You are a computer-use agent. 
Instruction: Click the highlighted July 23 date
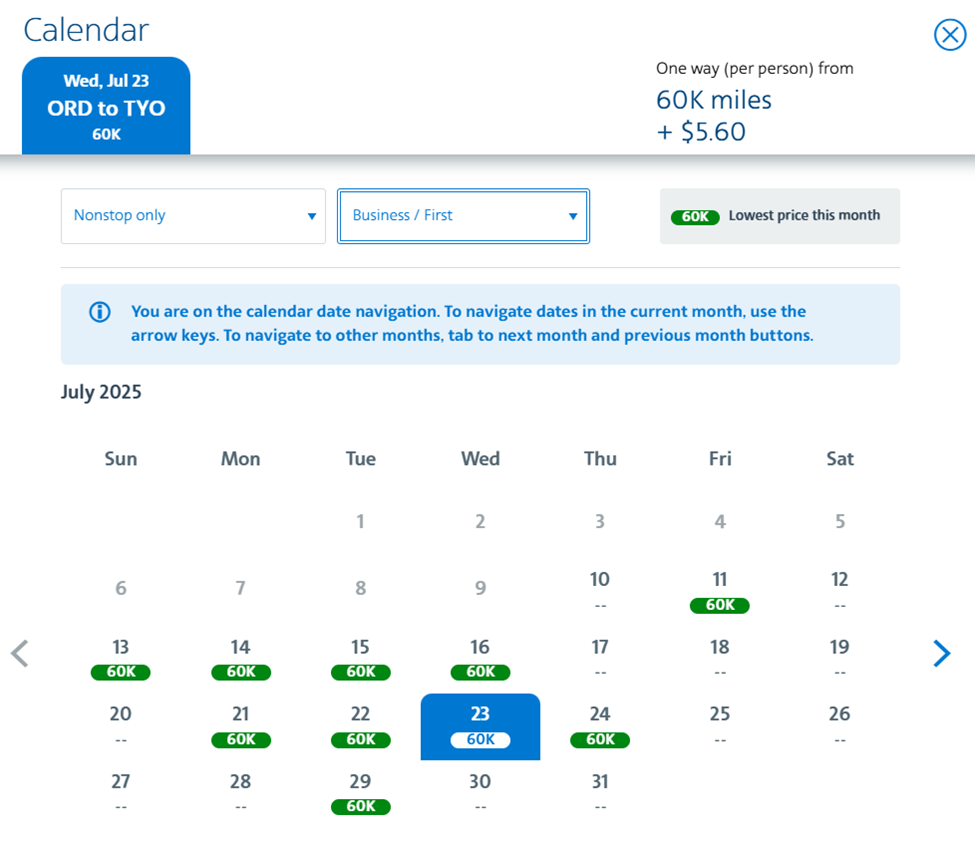pyautogui.click(x=480, y=726)
